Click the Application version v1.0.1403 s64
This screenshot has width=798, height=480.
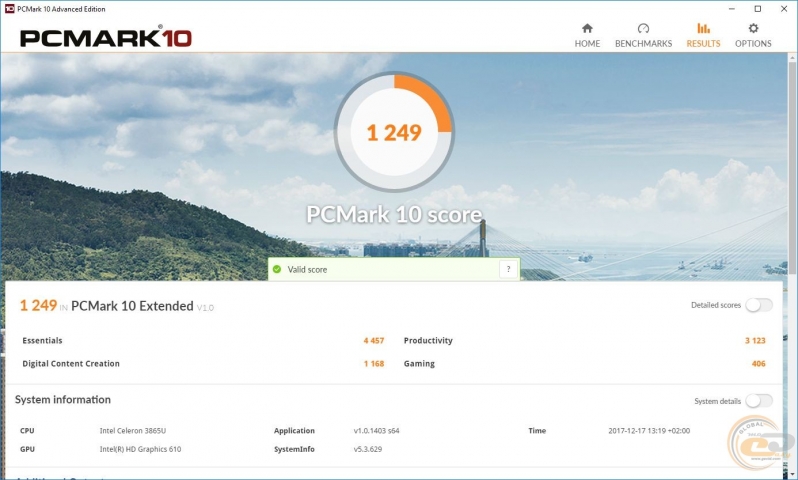point(377,431)
